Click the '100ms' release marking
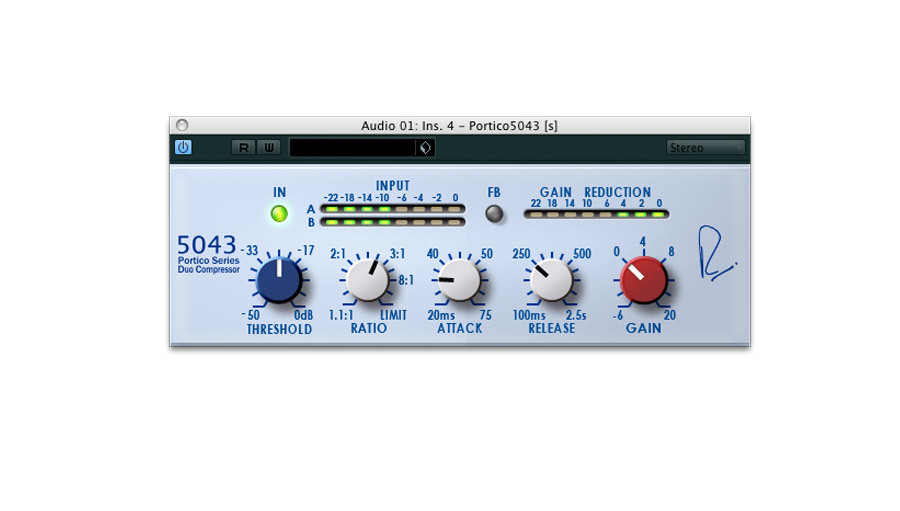900x511 pixels. 529,315
